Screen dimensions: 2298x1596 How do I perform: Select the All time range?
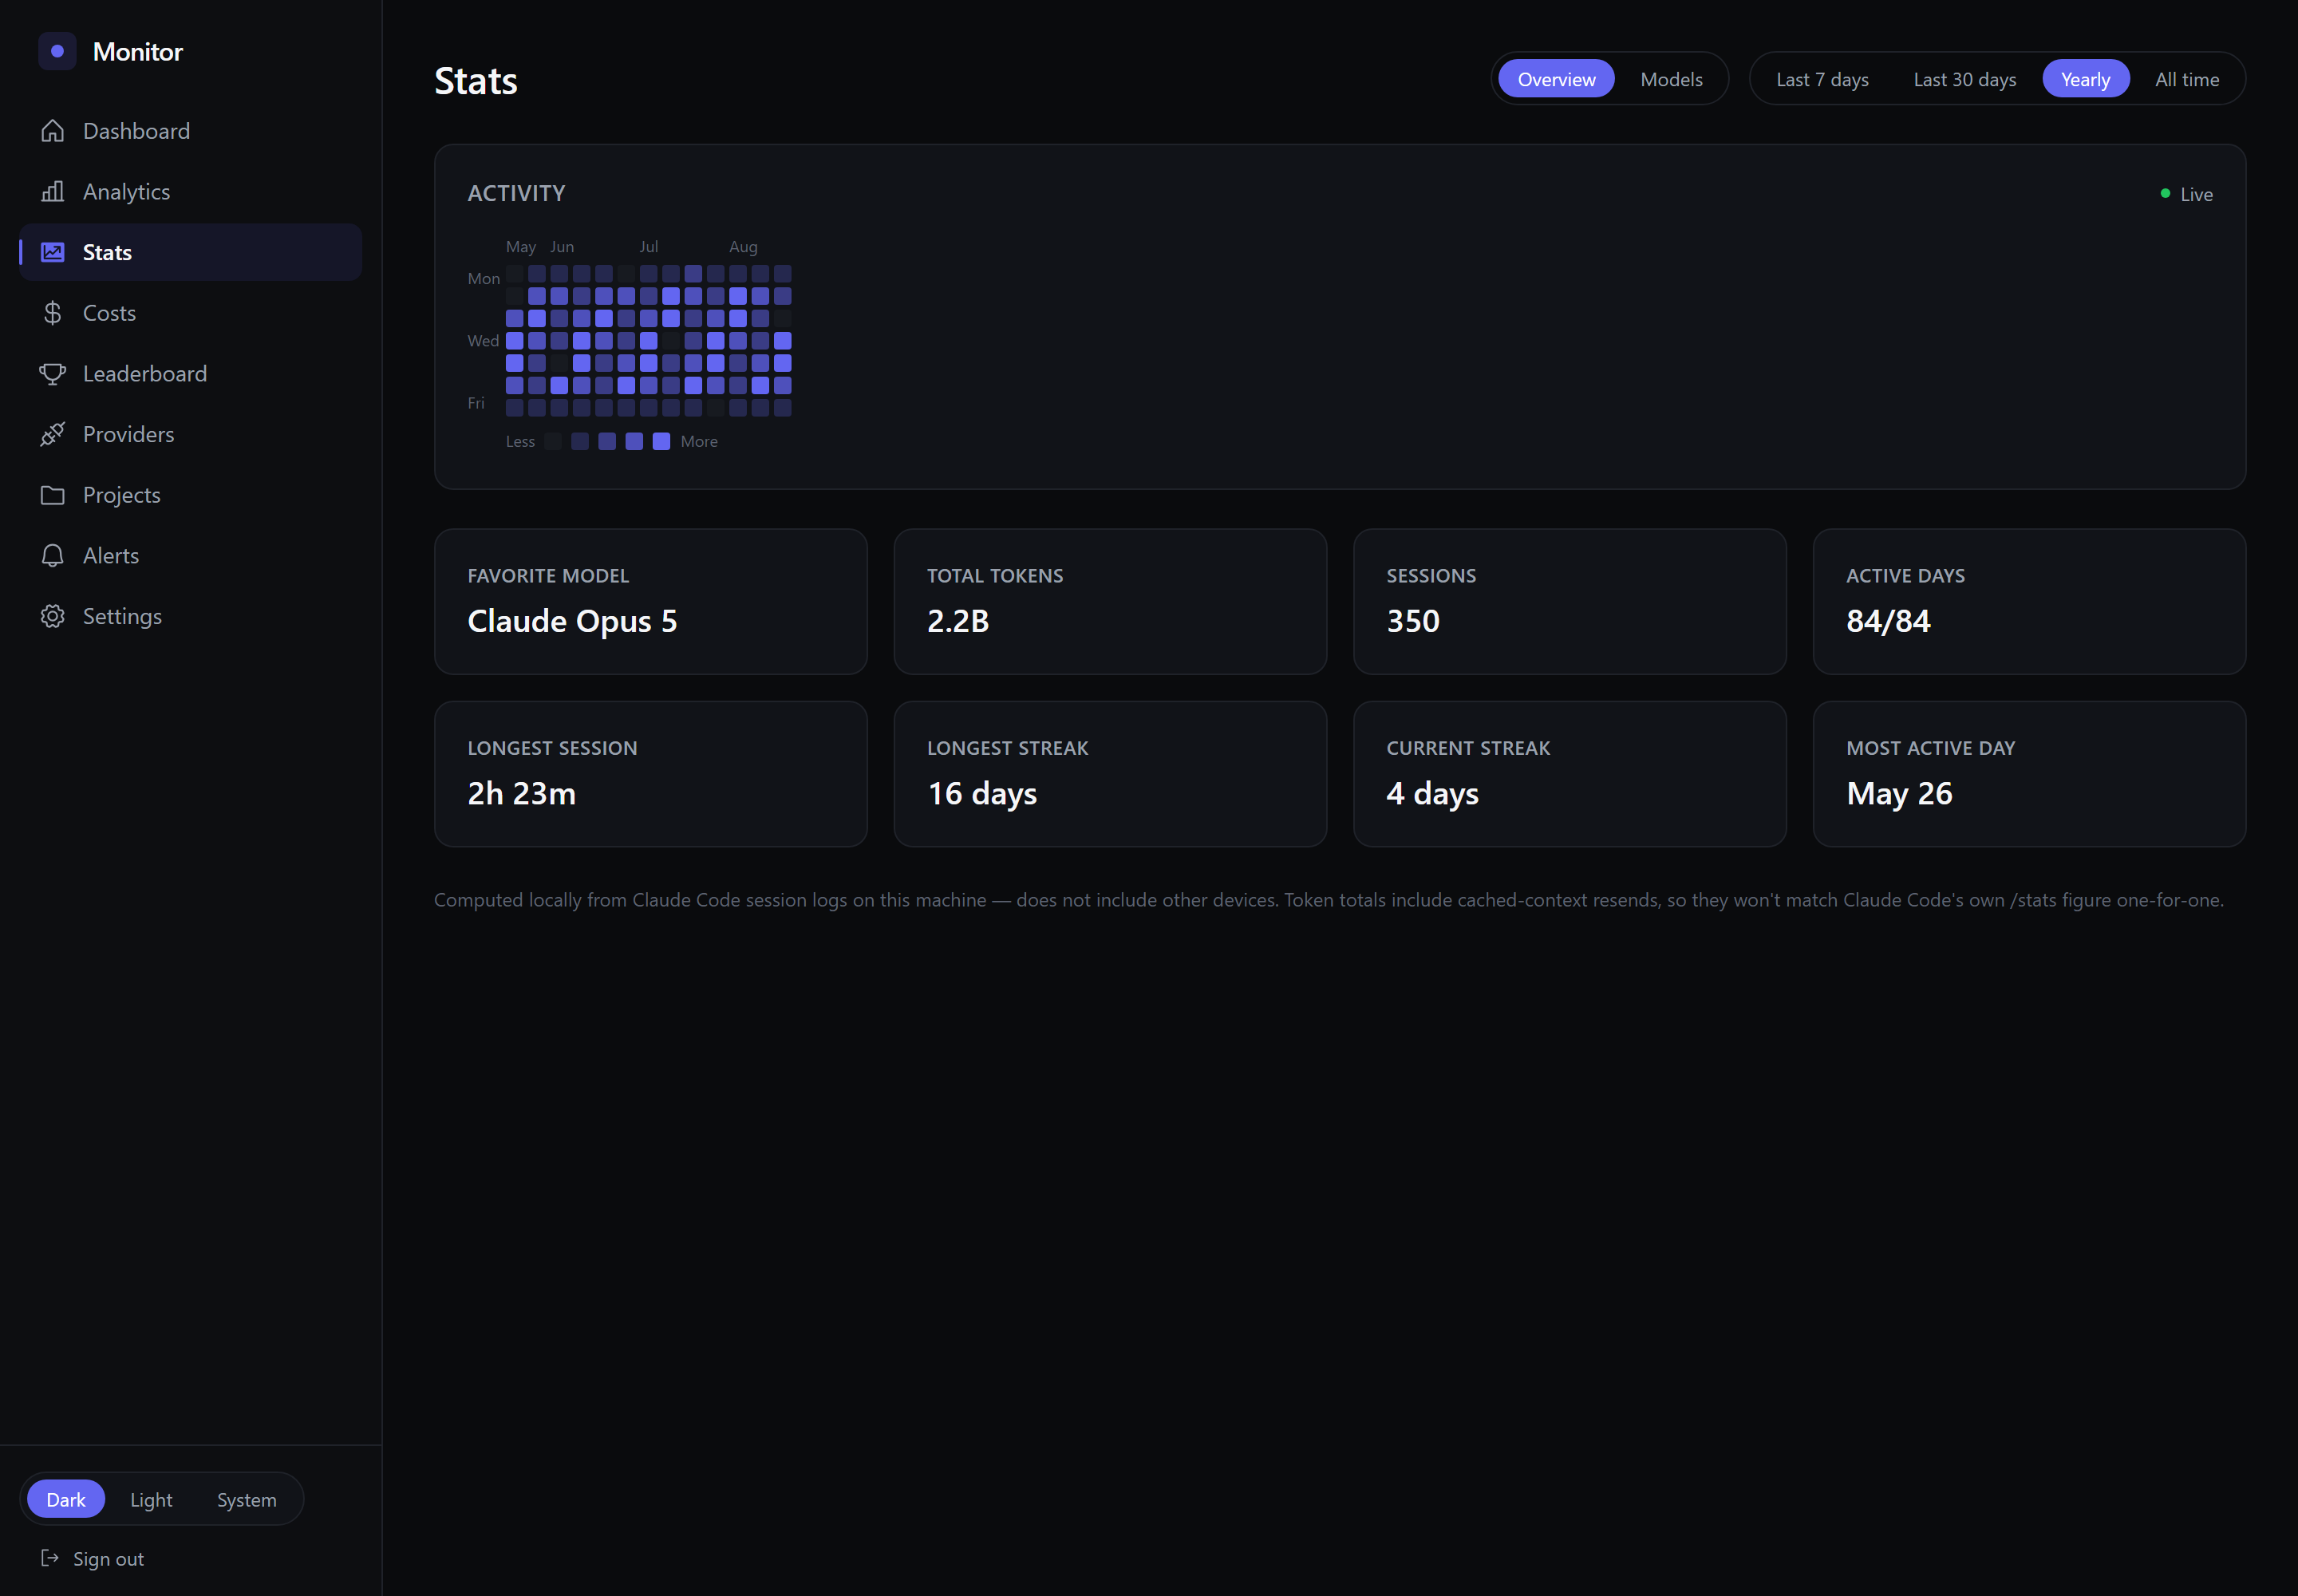2187,79
